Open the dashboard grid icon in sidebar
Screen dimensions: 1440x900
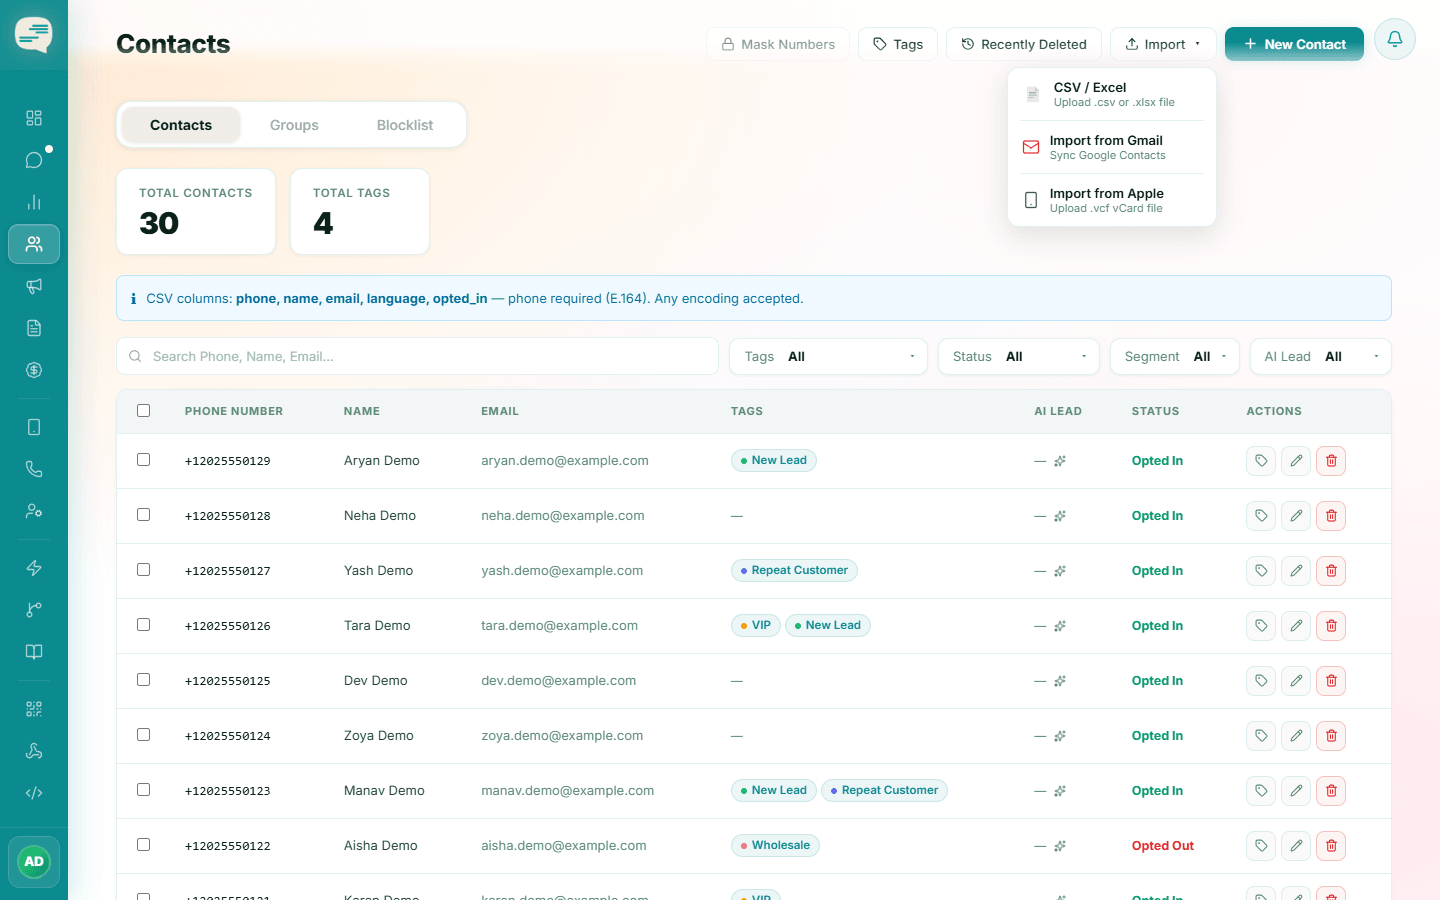pyautogui.click(x=34, y=118)
